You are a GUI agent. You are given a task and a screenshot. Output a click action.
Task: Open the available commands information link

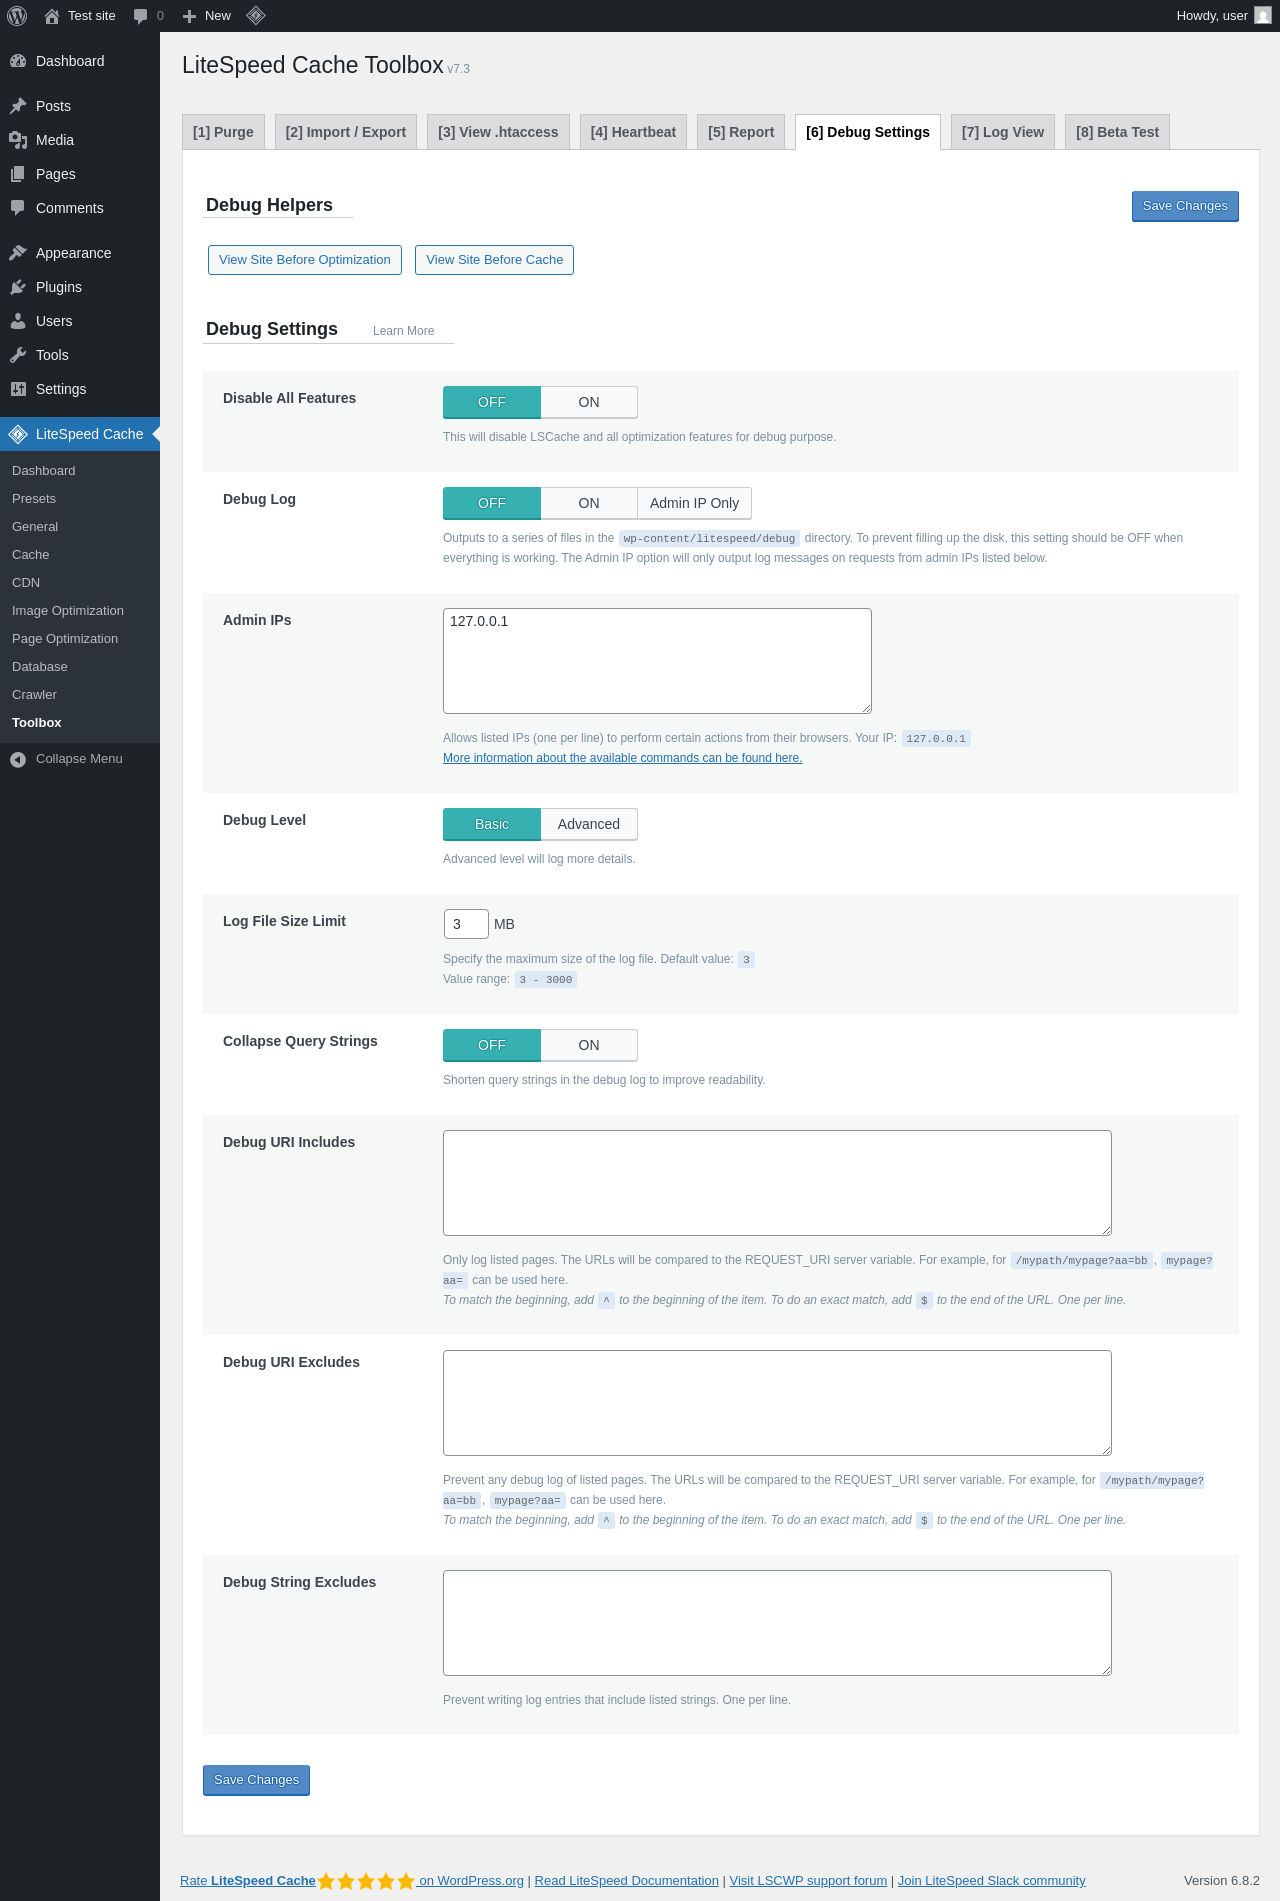click(622, 758)
